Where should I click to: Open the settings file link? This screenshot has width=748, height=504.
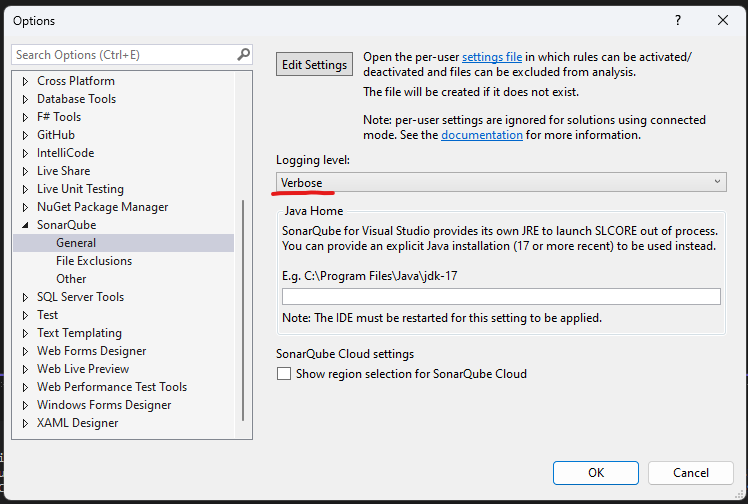pos(491,57)
